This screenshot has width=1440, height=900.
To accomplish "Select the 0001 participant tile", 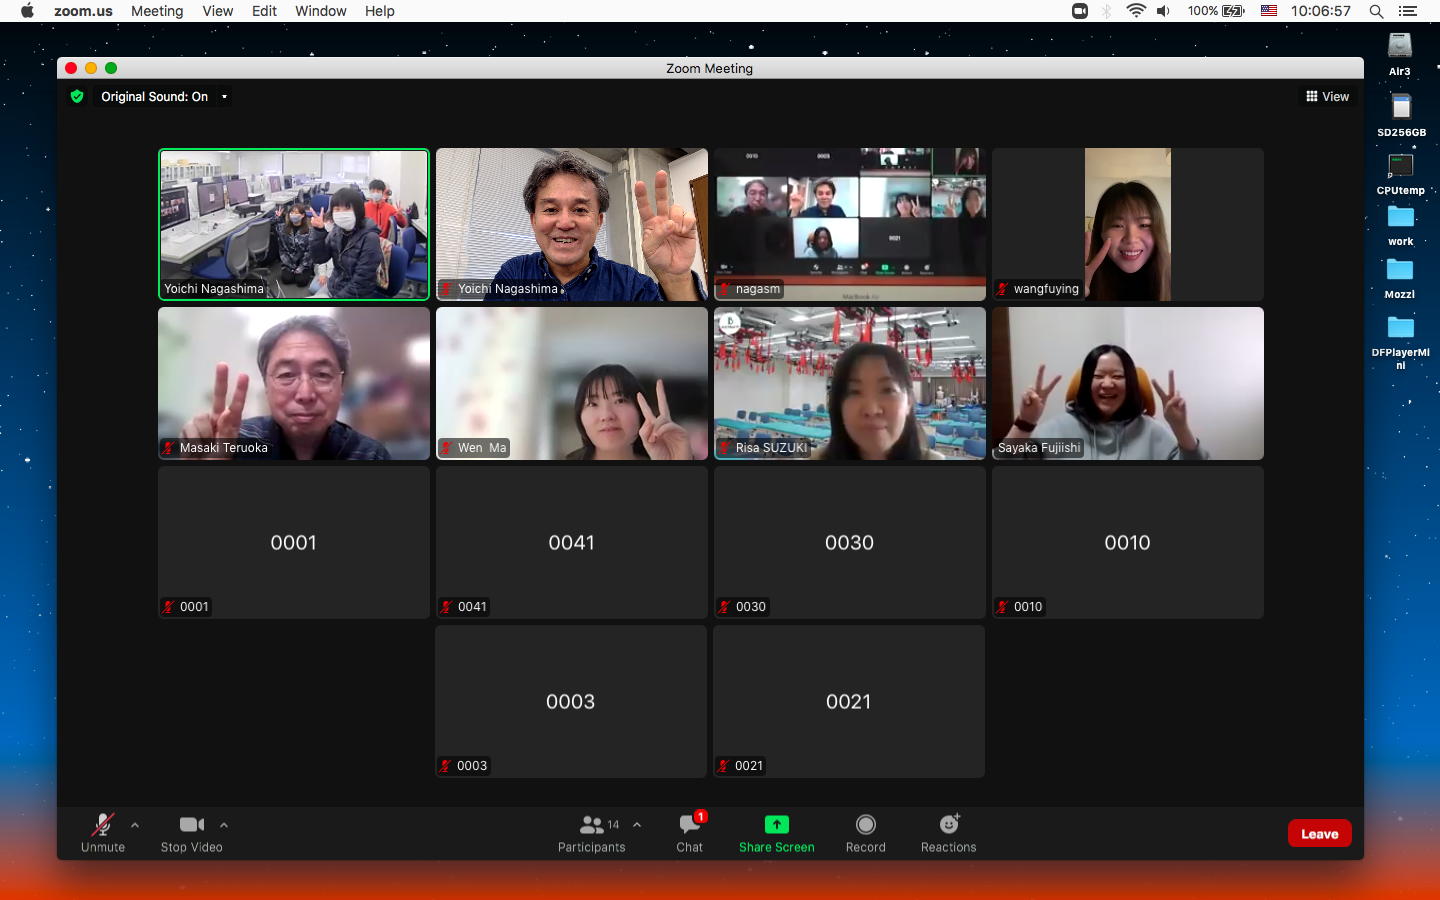I will [294, 542].
